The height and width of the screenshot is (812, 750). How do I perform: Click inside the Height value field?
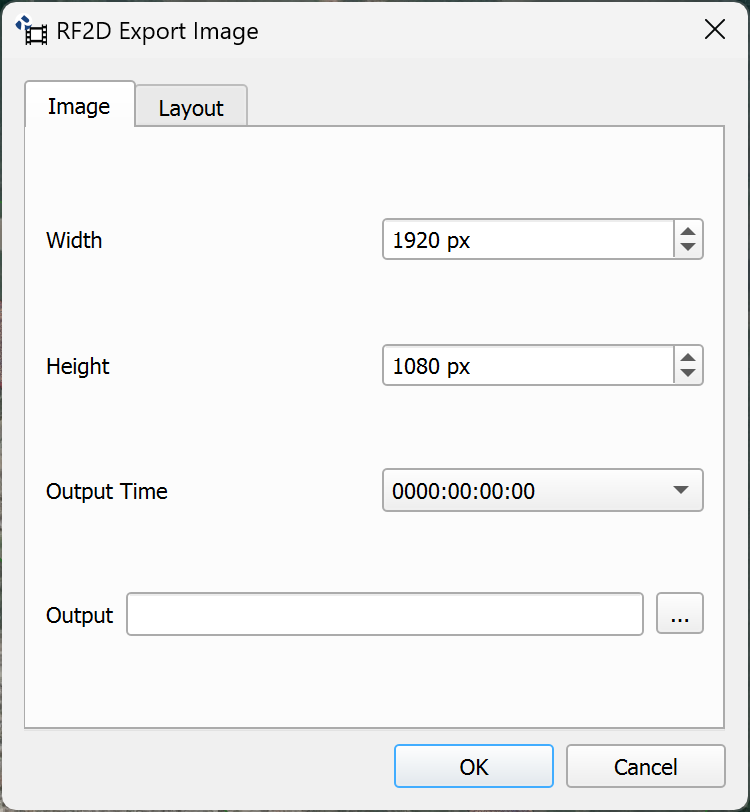[x=527, y=366]
